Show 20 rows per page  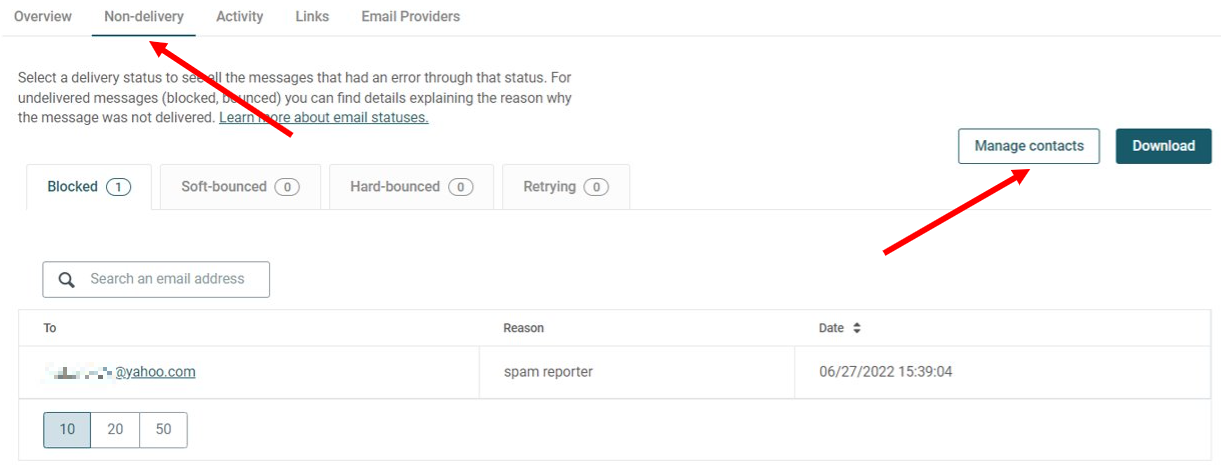tap(115, 429)
